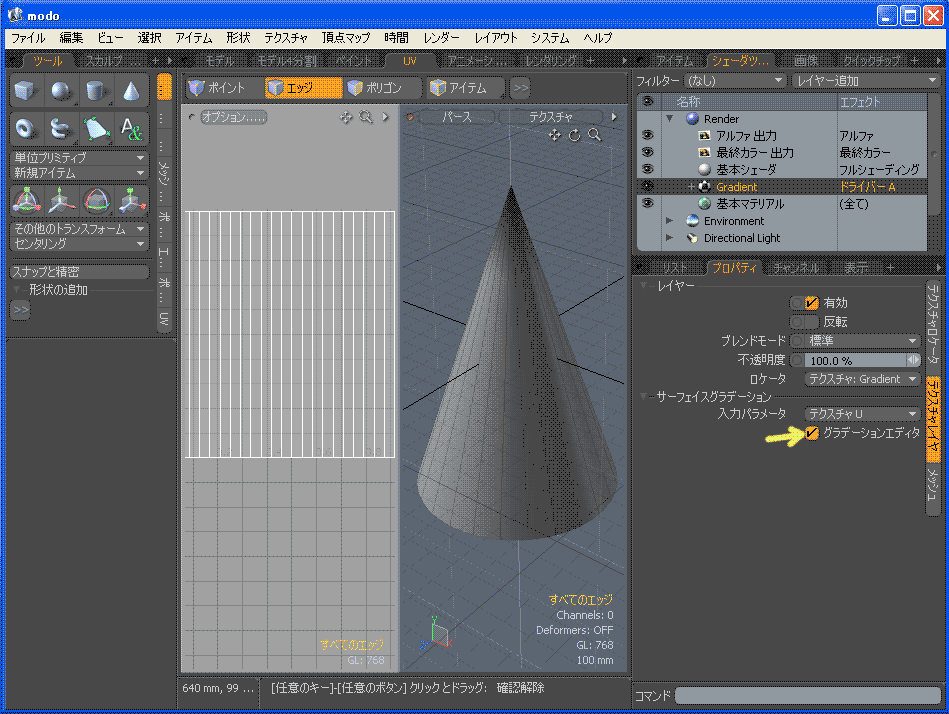Image resolution: width=949 pixels, height=714 pixels.
Task: Click the 不透明度 100.0 % slider field
Action: (855, 361)
